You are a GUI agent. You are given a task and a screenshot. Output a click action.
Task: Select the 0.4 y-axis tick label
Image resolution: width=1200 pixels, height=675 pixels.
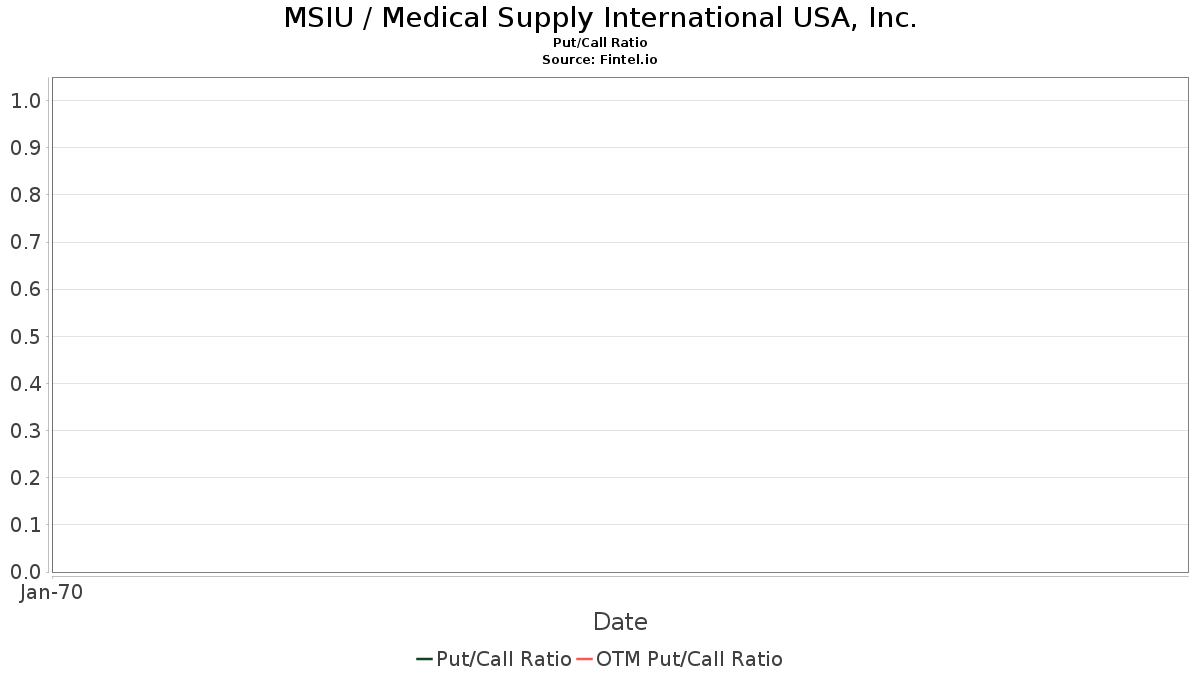click(25, 383)
